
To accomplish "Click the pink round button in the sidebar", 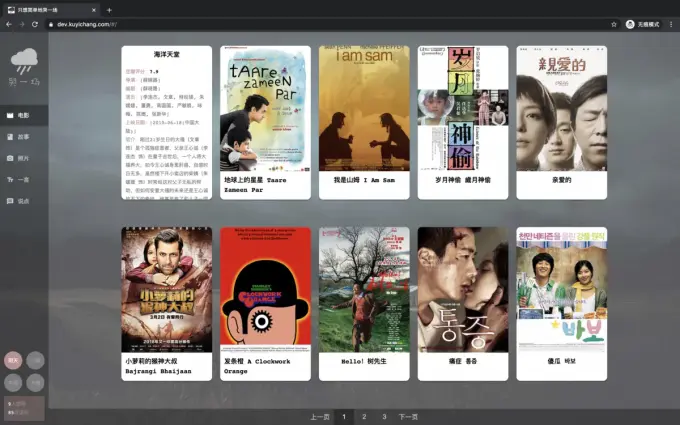I will point(13,360).
